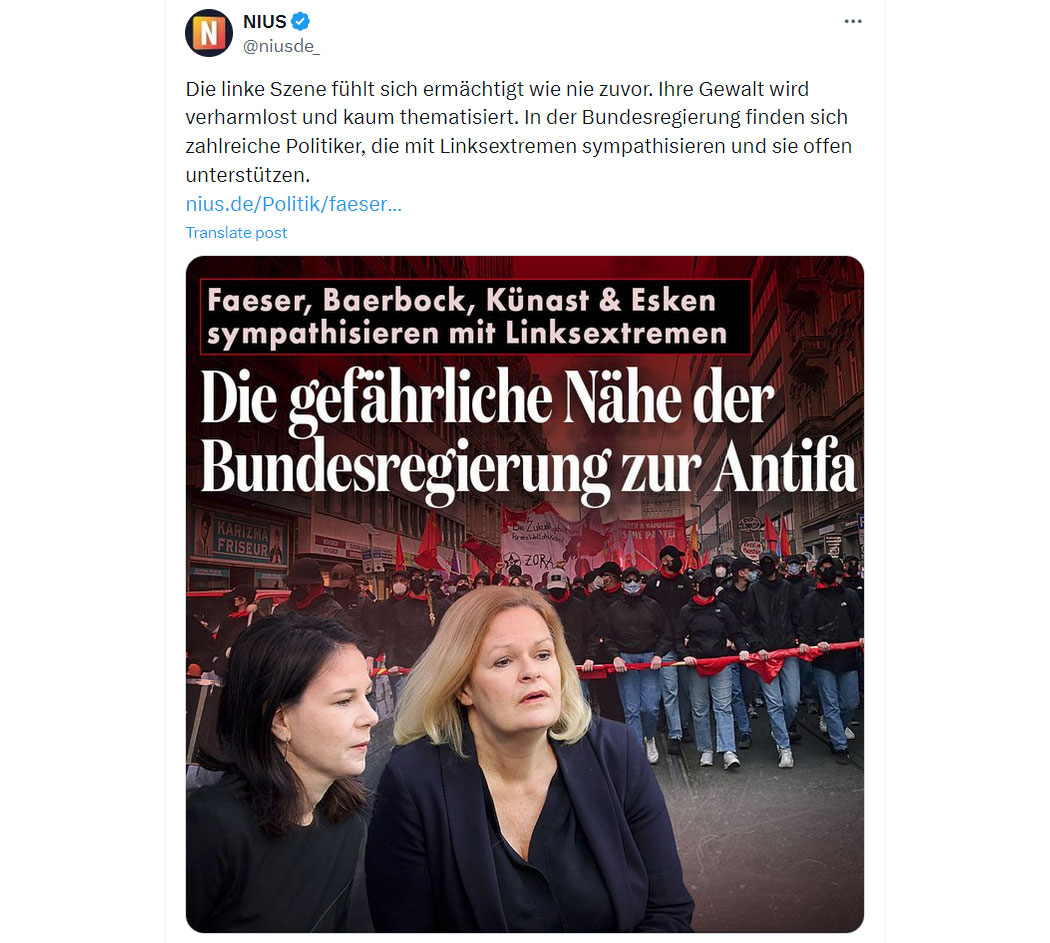Follow the nius.de/Politik/faeser article link
This screenshot has width=1050, height=943.
point(293,204)
